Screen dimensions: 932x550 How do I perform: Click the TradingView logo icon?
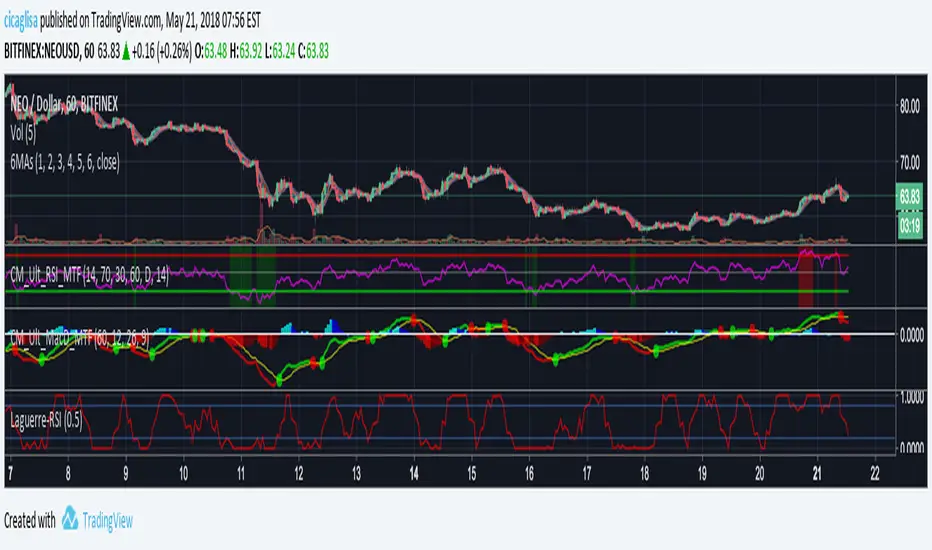(x=70, y=518)
